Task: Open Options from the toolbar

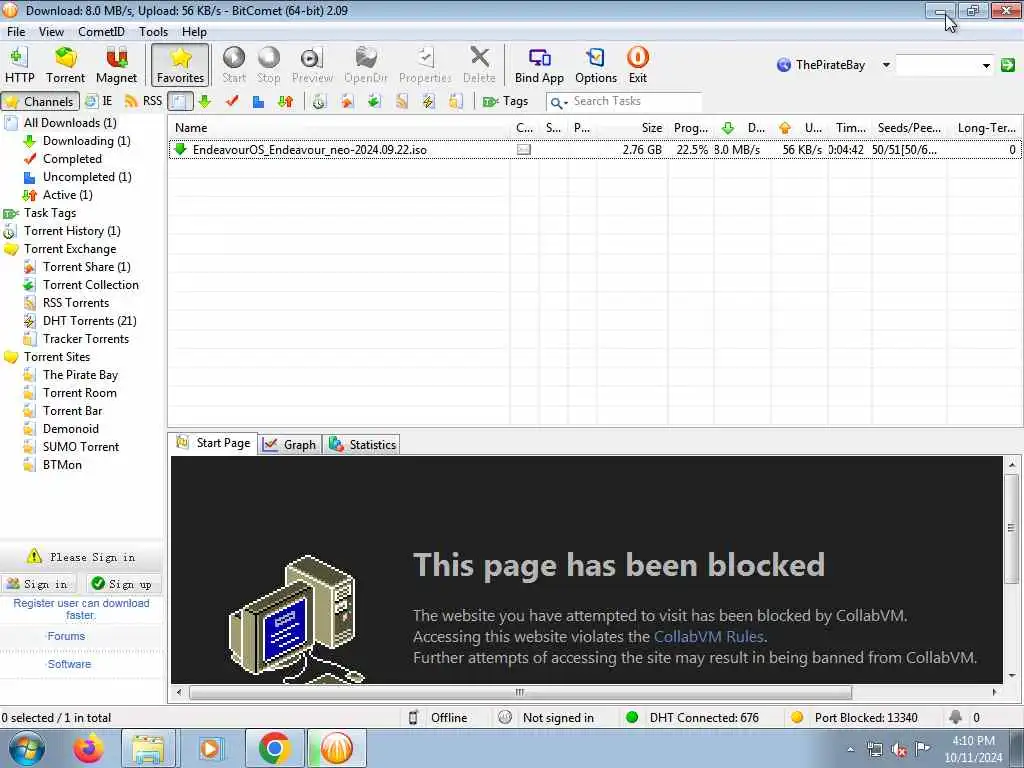Action: pyautogui.click(x=596, y=65)
